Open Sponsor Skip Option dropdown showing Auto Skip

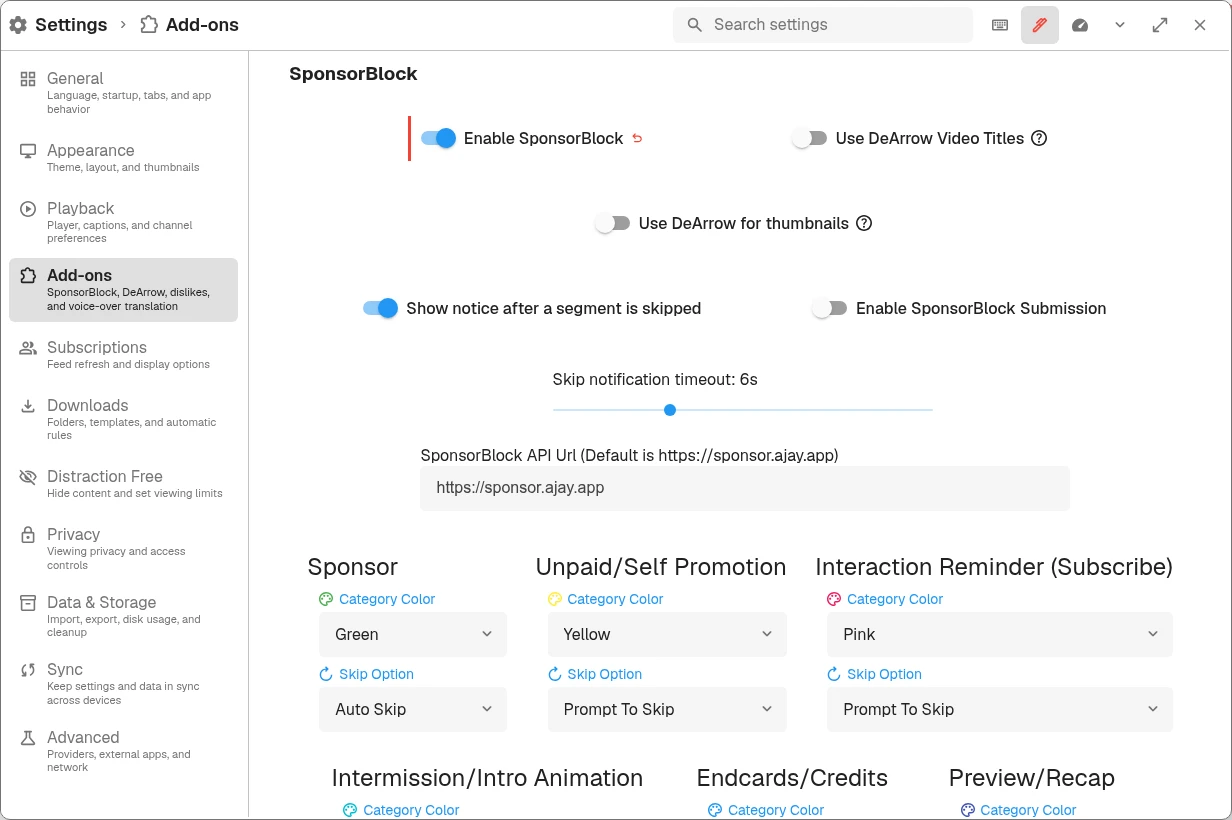point(413,709)
